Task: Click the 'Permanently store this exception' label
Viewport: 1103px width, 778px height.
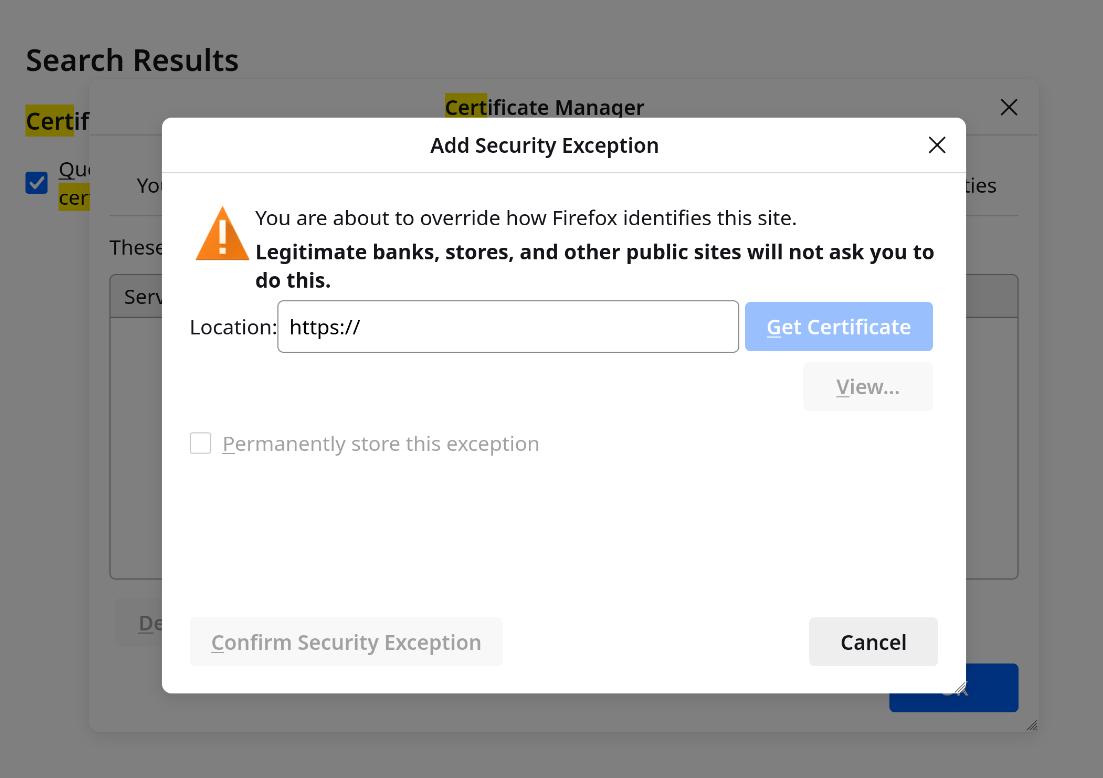Action: [x=381, y=444]
